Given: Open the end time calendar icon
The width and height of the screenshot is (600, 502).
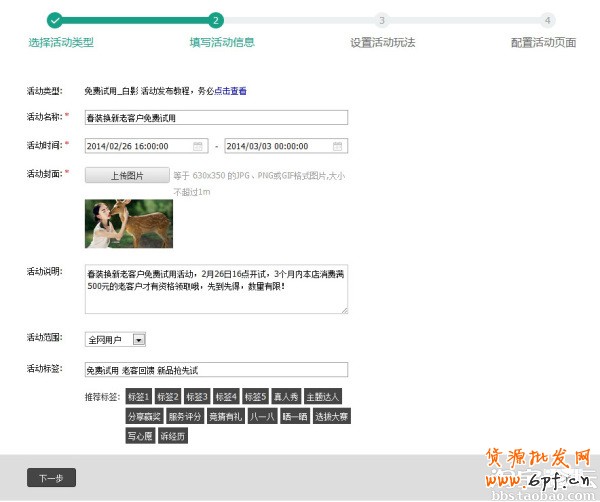Looking at the screenshot, I should tap(338, 146).
